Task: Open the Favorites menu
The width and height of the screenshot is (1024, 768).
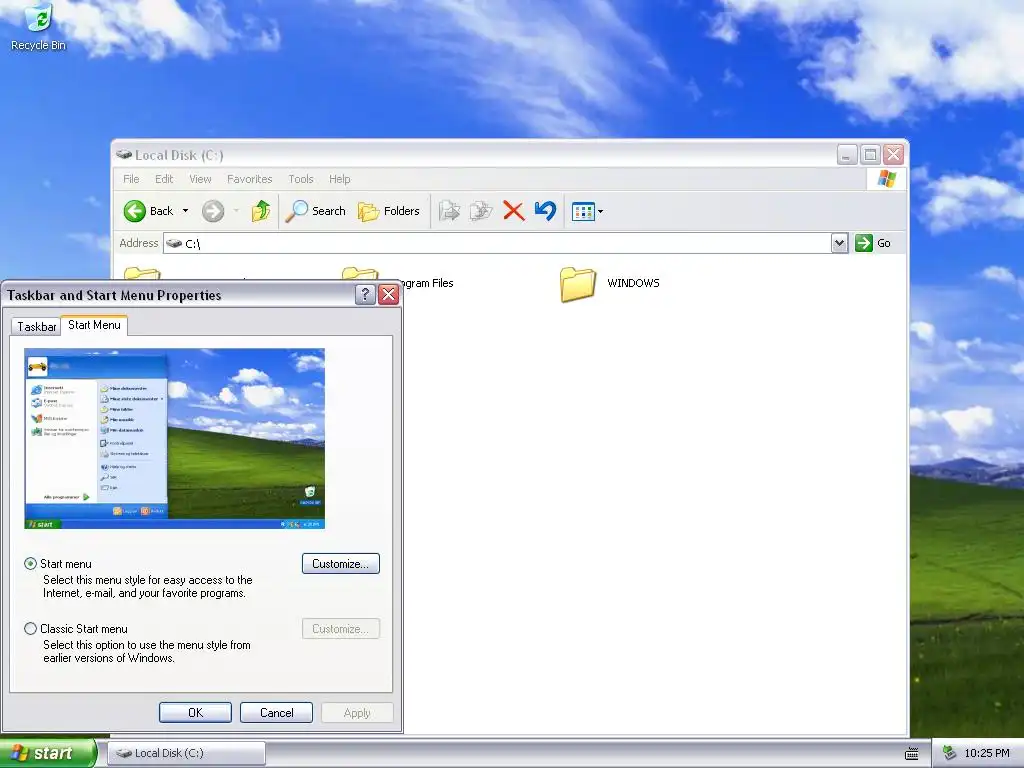Action: tap(249, 179)
